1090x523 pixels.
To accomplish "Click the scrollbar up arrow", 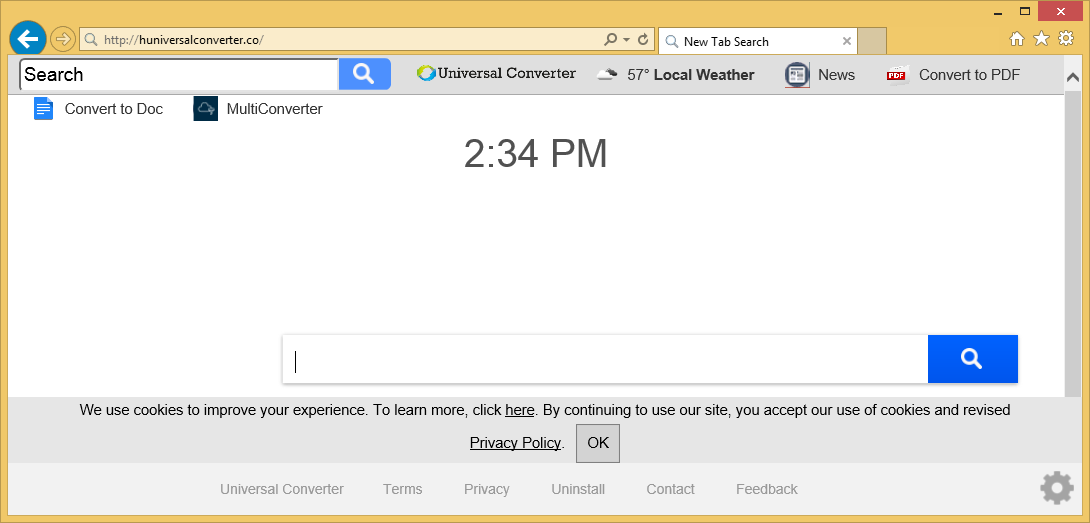I will (x=1073, y=78).
